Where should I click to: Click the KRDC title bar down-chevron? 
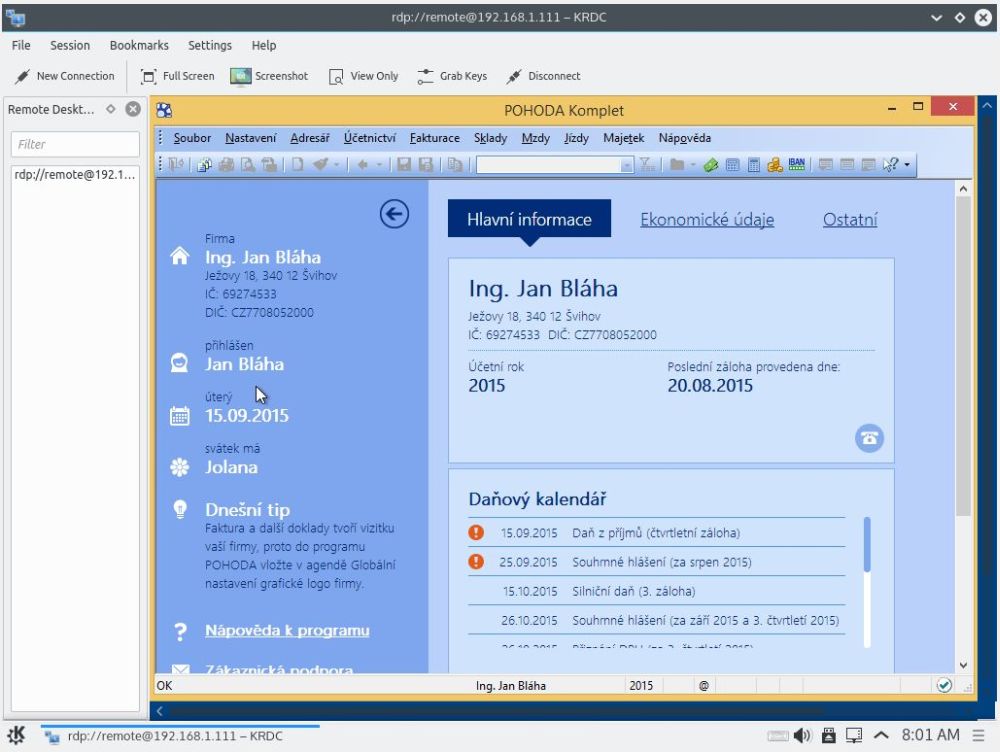pos(936,17)
